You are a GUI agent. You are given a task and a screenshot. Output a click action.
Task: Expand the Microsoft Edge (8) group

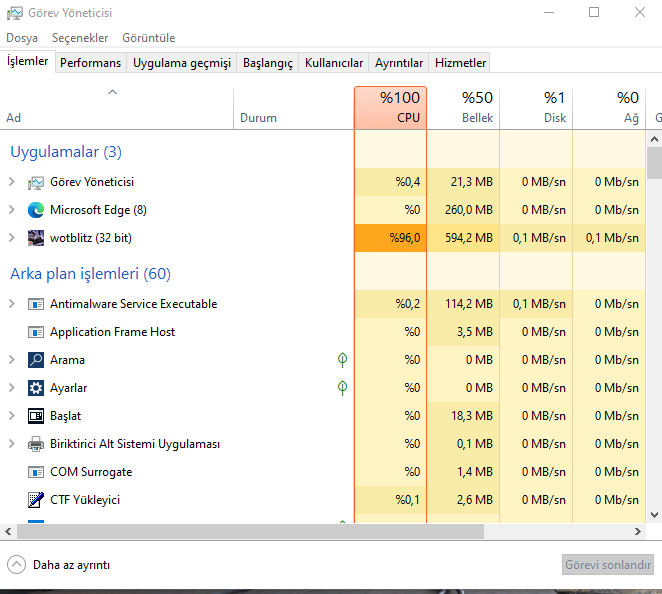[x=12, y=210]
